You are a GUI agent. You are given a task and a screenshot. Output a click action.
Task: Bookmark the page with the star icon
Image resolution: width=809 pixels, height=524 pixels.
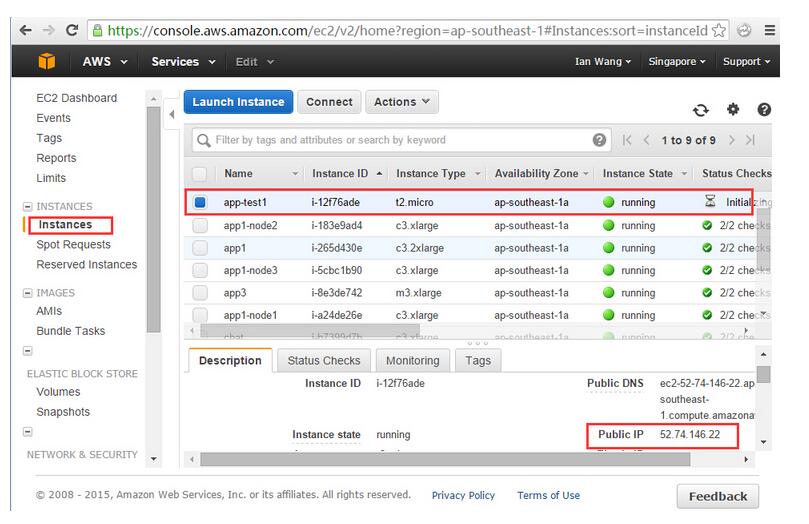(x=719, y=31)
